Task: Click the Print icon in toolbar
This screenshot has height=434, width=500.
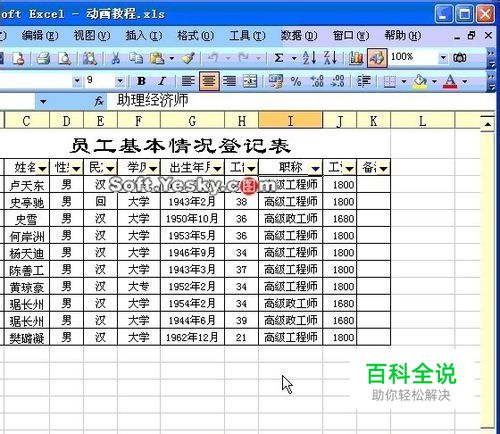Action: (43, 58)
